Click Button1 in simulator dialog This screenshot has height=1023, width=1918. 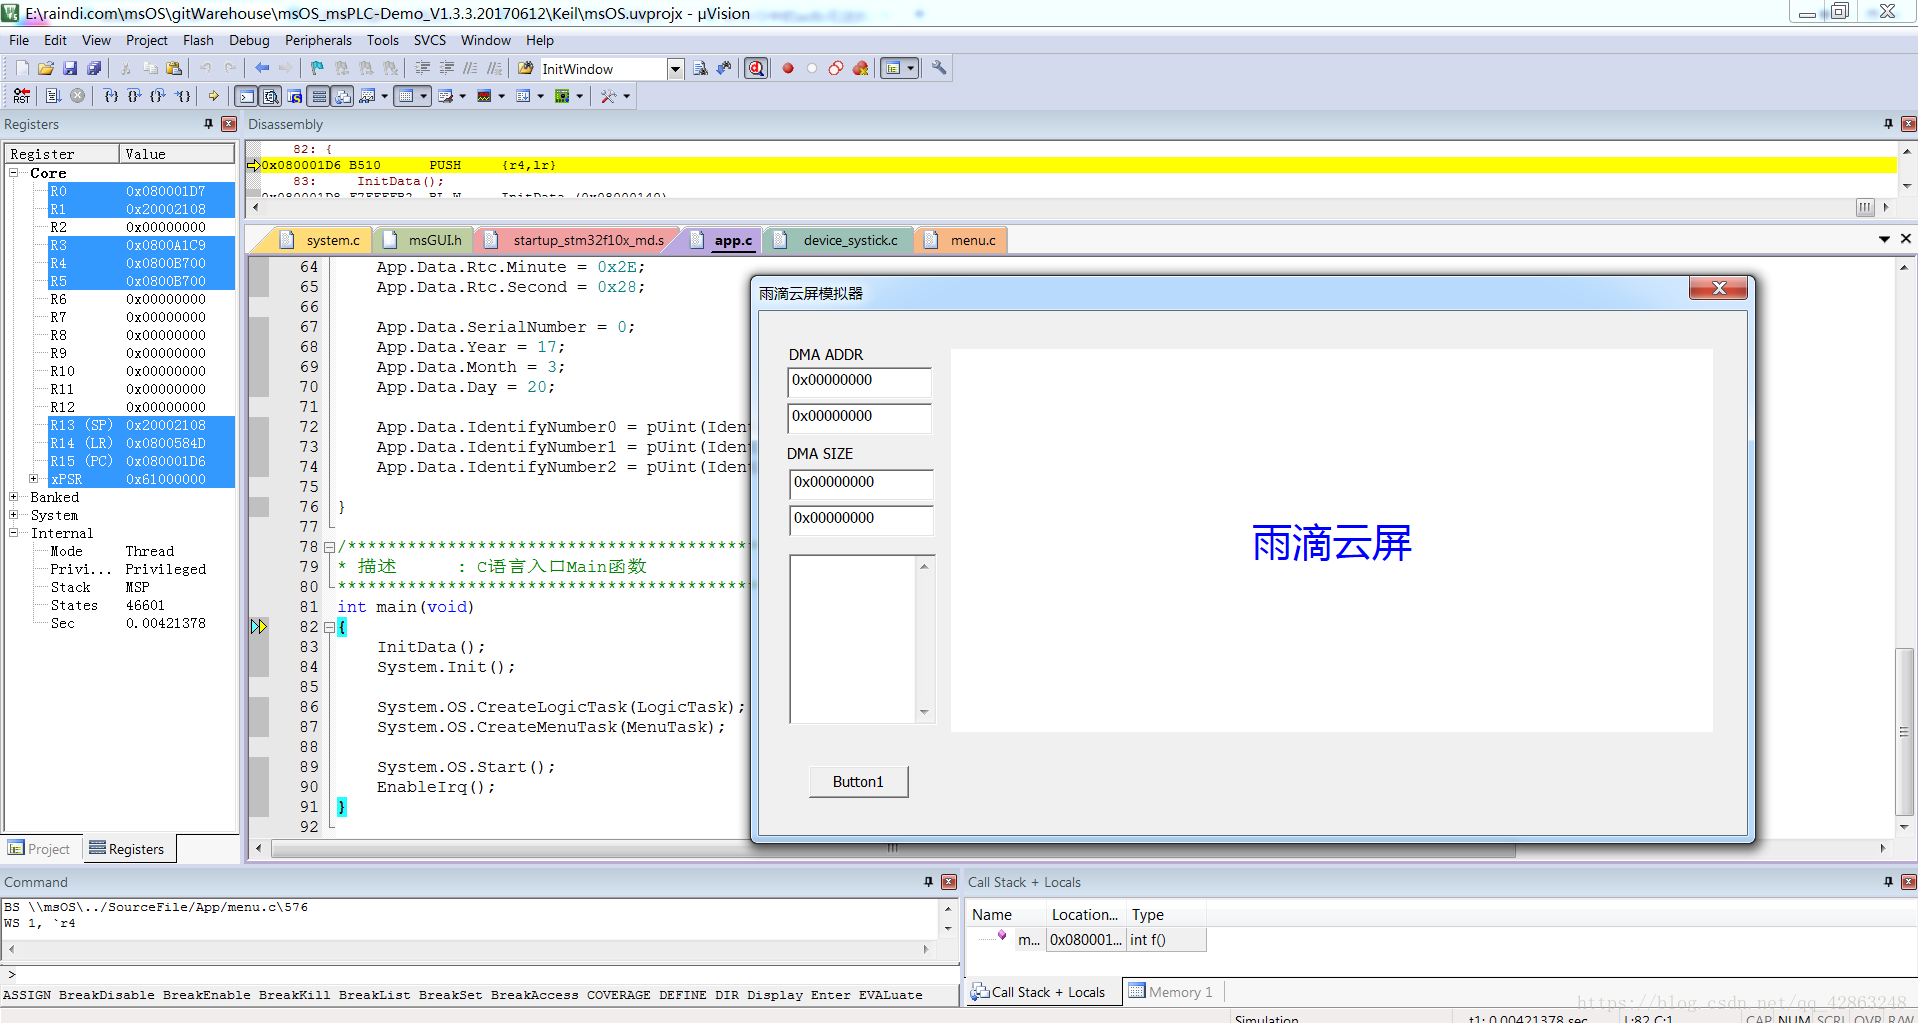[x=858, y=782]
